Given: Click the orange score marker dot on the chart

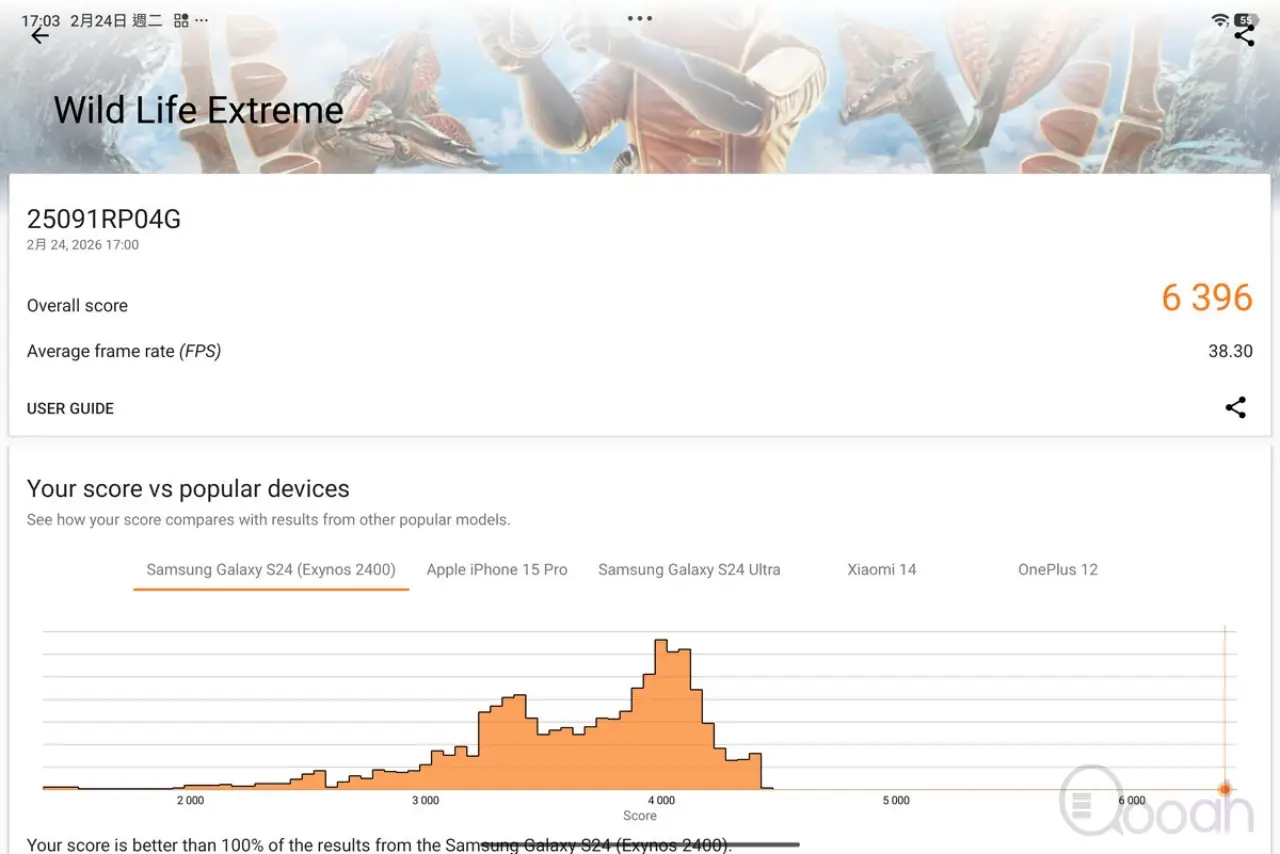Looking at the screenshot, I should pyautogui.click(x=1224, y=789).
